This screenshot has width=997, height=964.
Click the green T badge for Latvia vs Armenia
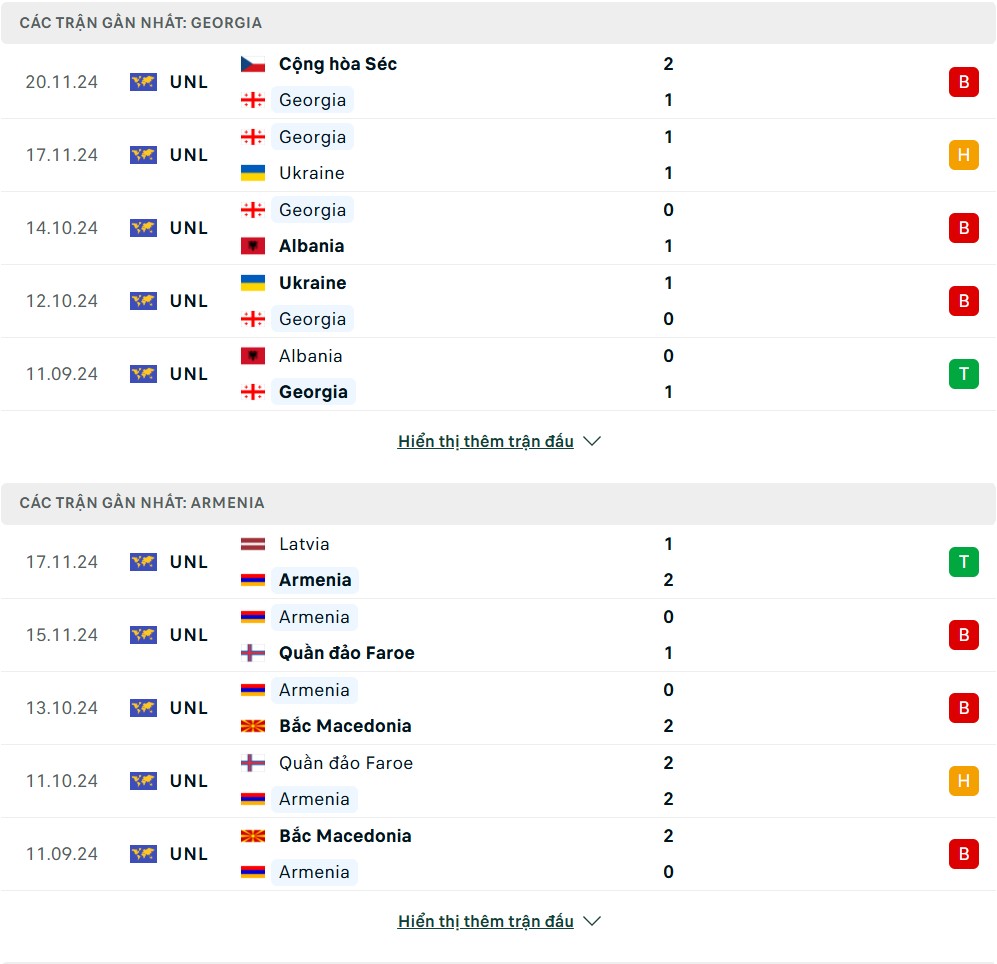[963, 562]
